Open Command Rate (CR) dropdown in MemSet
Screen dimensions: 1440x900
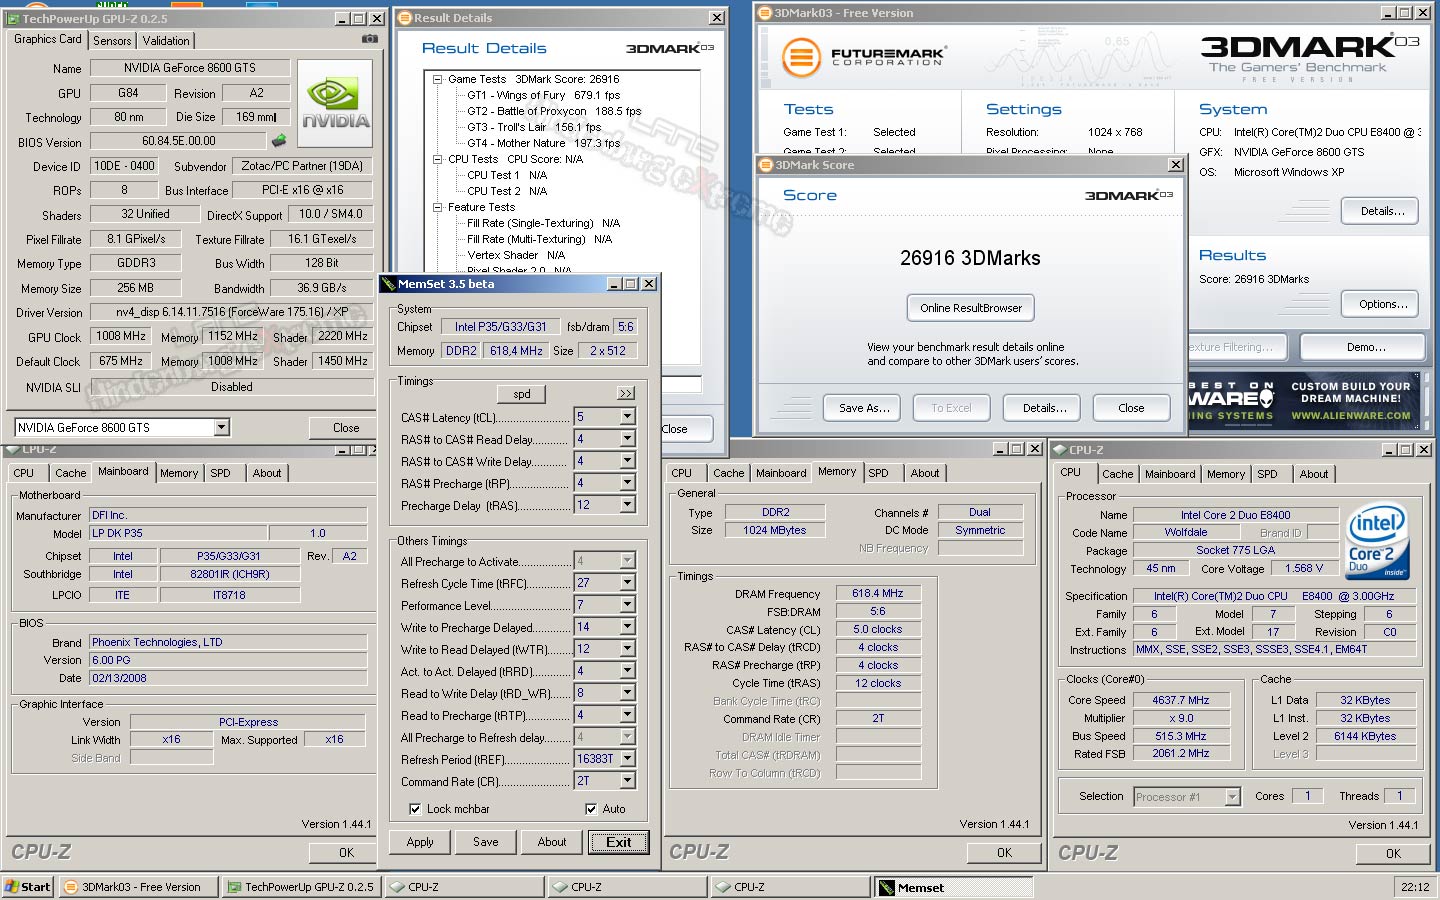pyautogui.click(x=628, y=781)
